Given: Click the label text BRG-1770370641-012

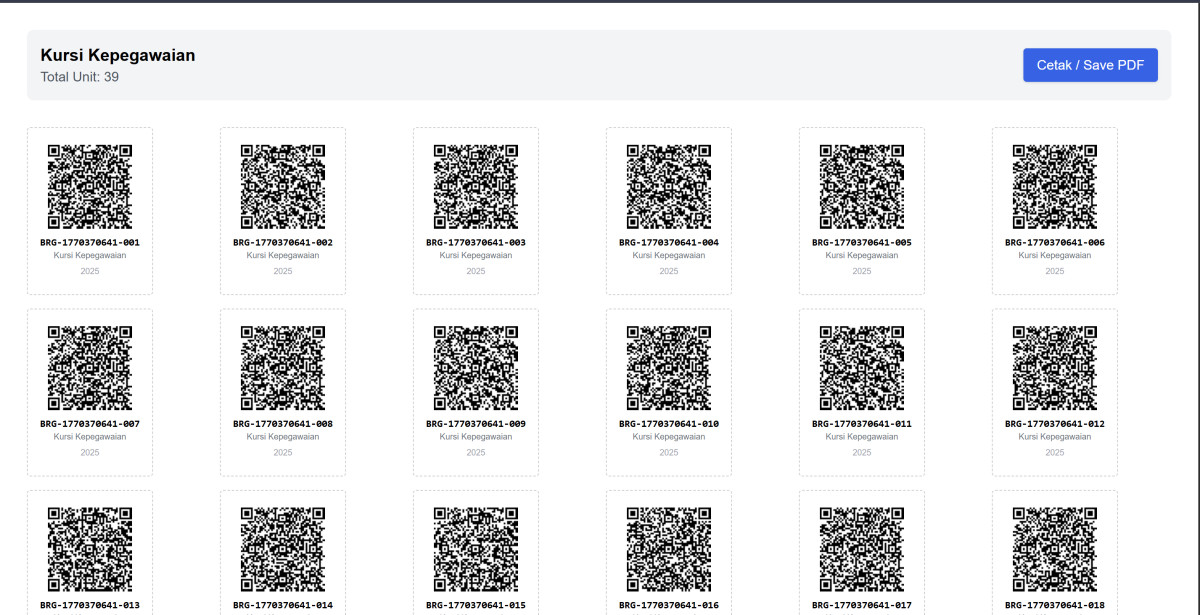Looking at the screenshot, I should [x=1055, y=424].
